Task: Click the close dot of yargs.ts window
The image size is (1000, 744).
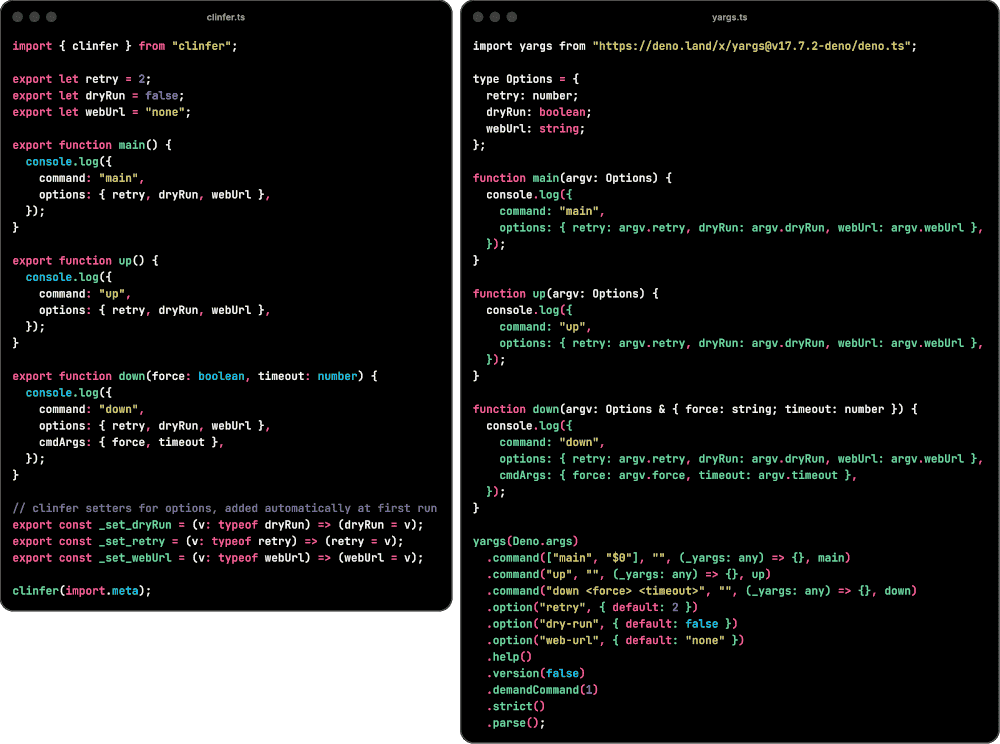Action: [478, 17]
